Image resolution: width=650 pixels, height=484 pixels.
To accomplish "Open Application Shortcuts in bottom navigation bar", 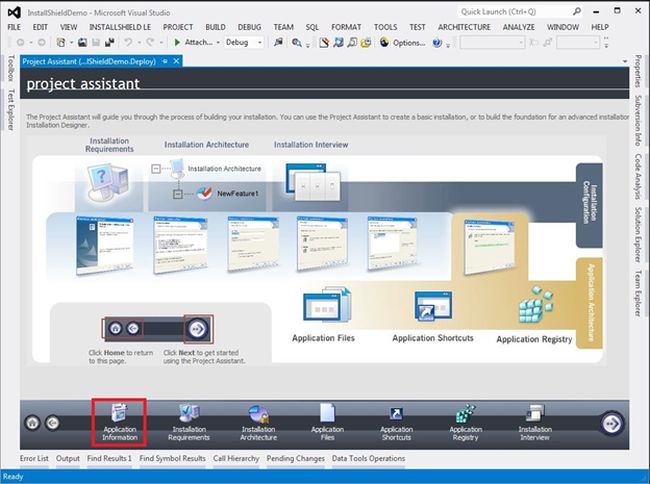I will (396, 423).
